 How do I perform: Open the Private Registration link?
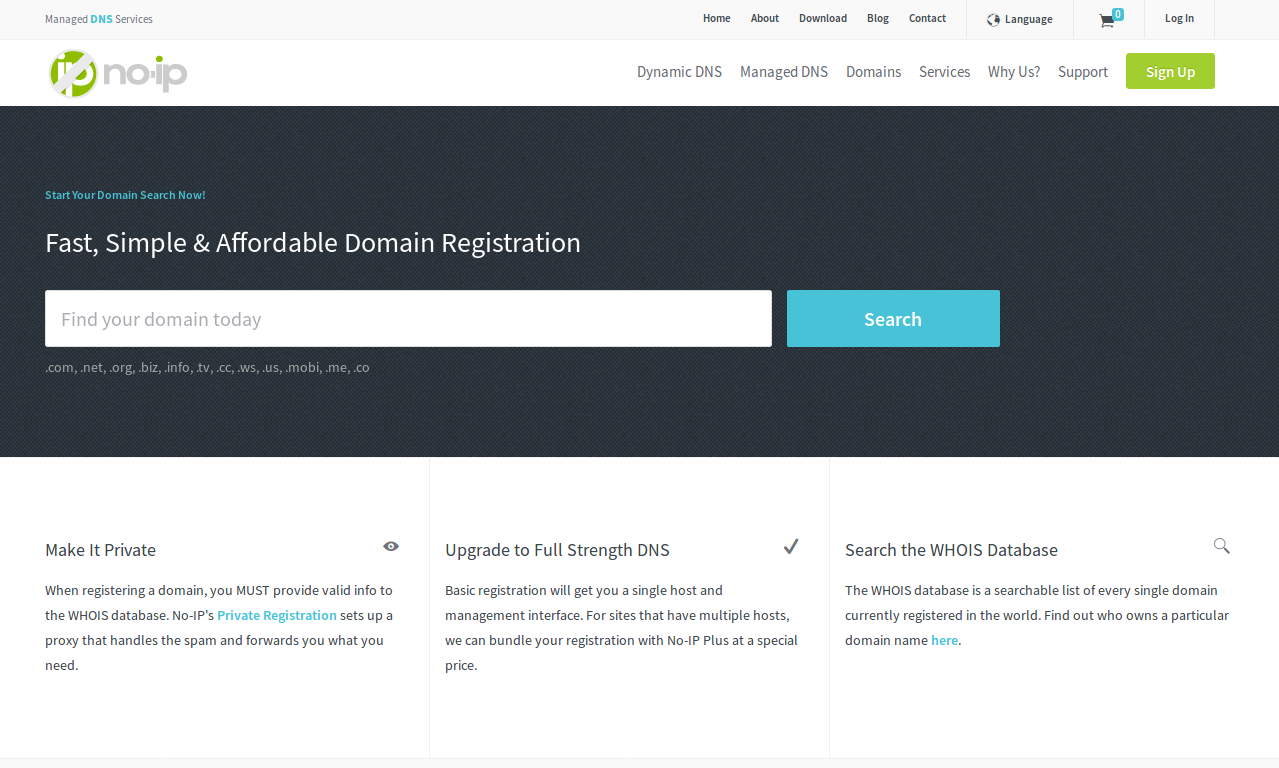tap(276, 615)
